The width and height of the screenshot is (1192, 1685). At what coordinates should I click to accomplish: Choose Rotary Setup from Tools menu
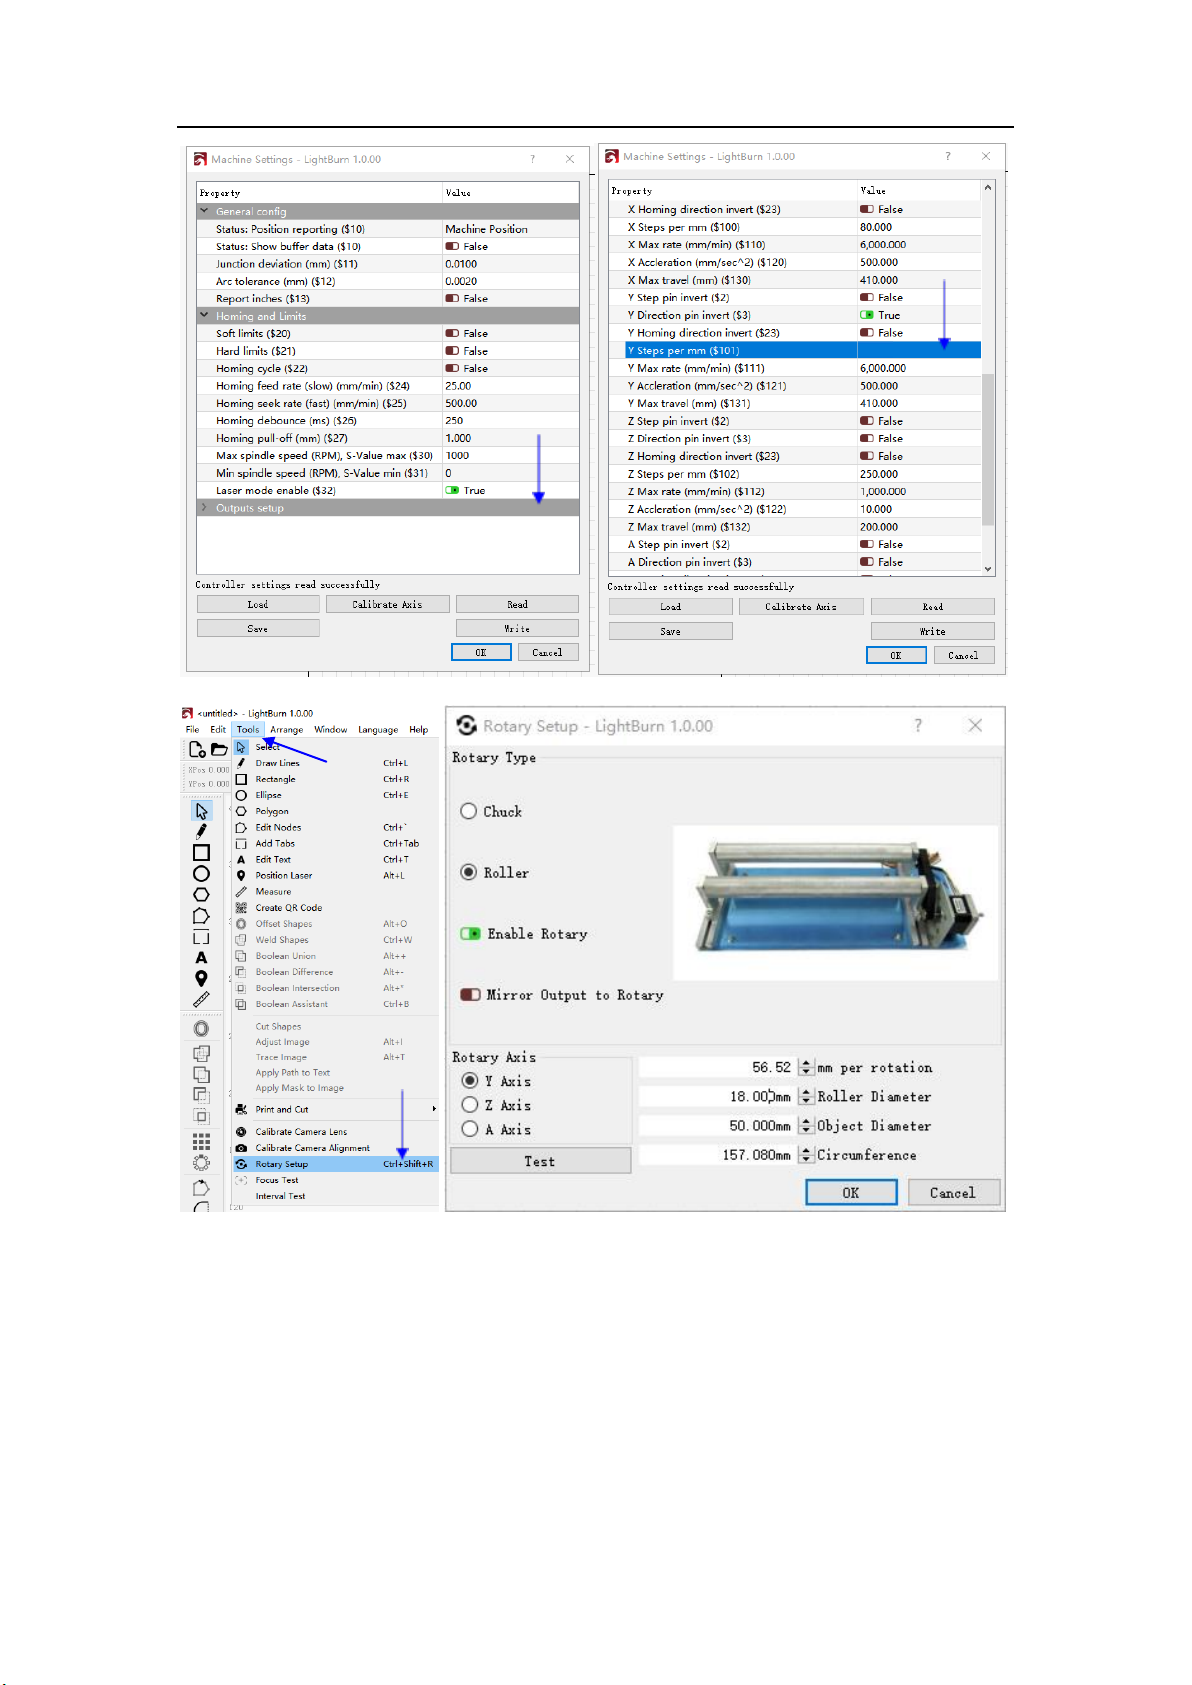[336, 1164]
